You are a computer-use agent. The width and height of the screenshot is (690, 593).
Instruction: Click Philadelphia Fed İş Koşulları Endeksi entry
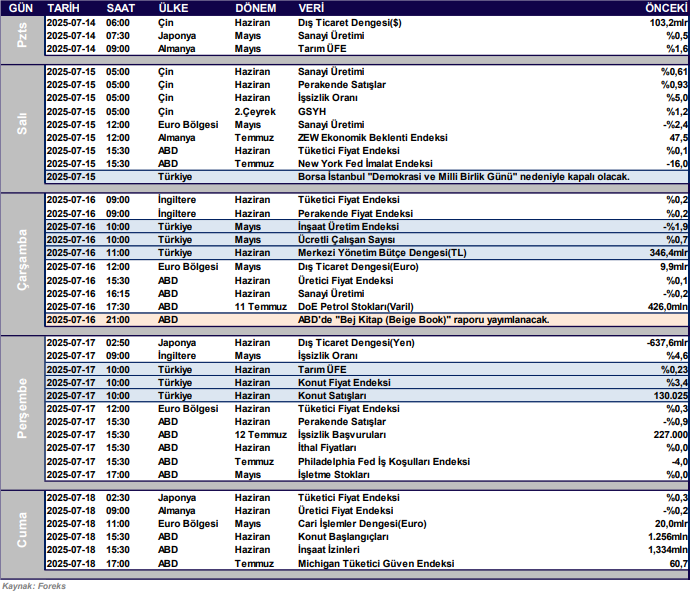[384, 462]
